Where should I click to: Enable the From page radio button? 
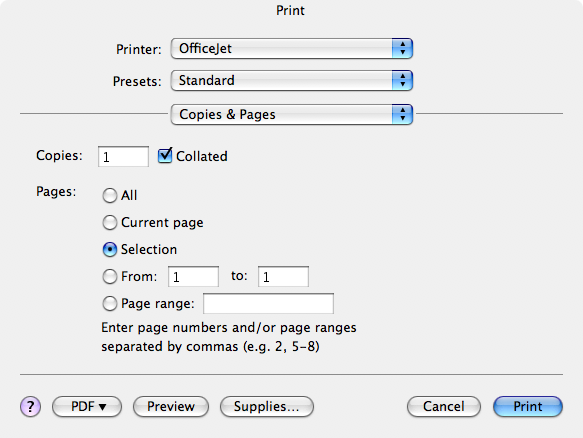110,276
